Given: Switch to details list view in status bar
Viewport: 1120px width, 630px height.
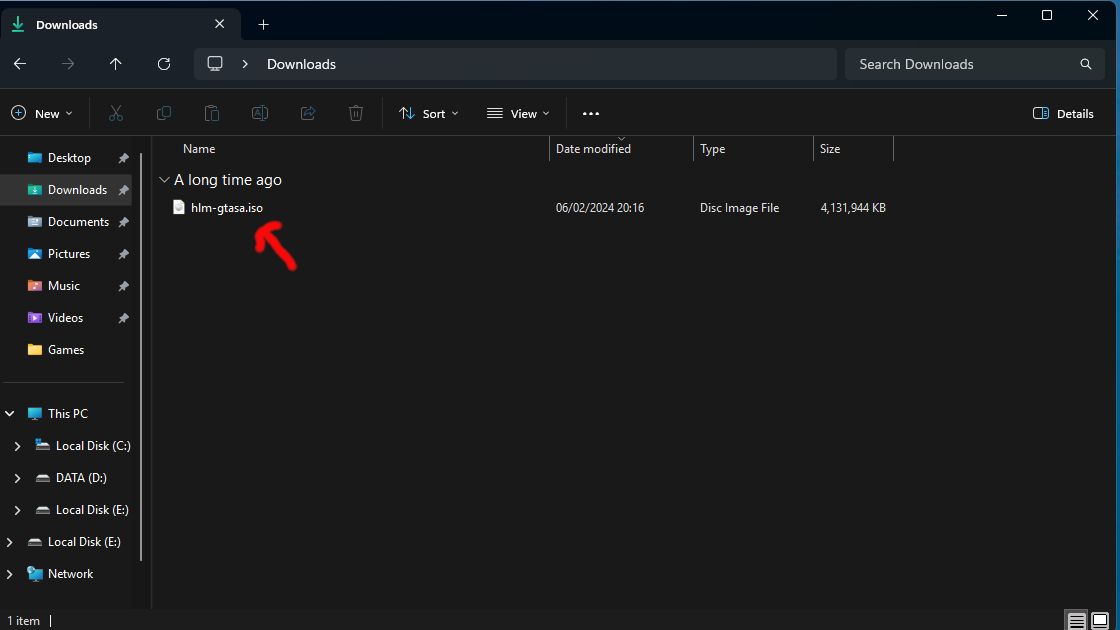Looking at the screenshot, I should click(1076, 620).
